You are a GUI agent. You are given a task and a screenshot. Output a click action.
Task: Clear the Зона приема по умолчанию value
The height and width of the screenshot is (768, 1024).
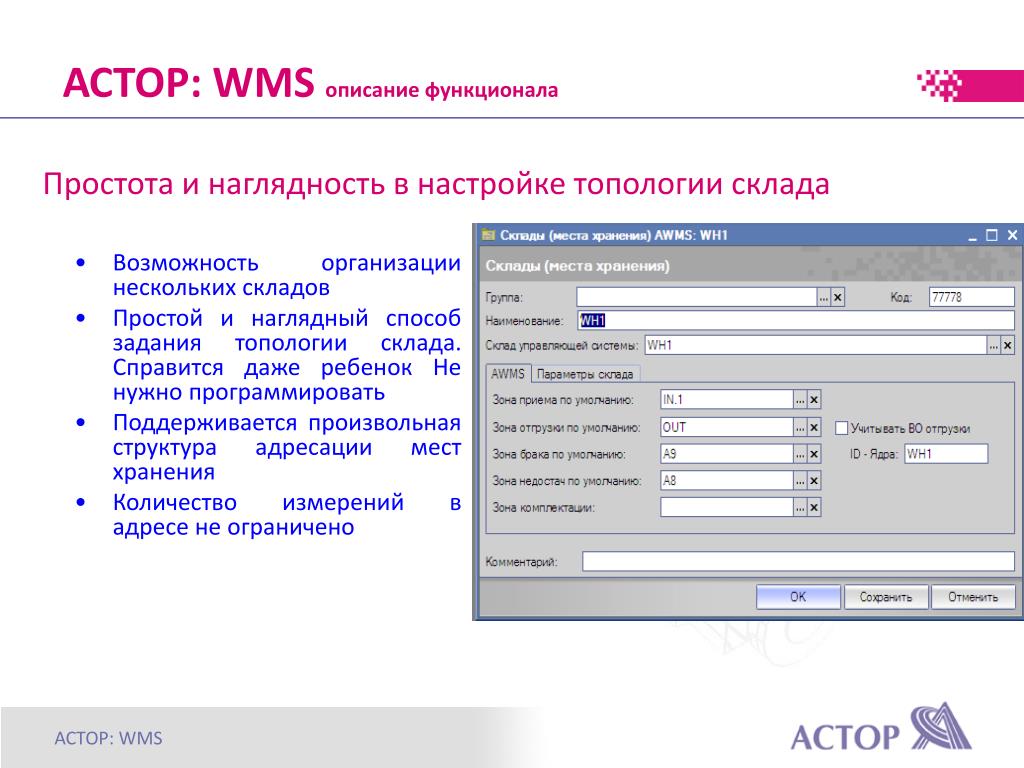[814, 400]
